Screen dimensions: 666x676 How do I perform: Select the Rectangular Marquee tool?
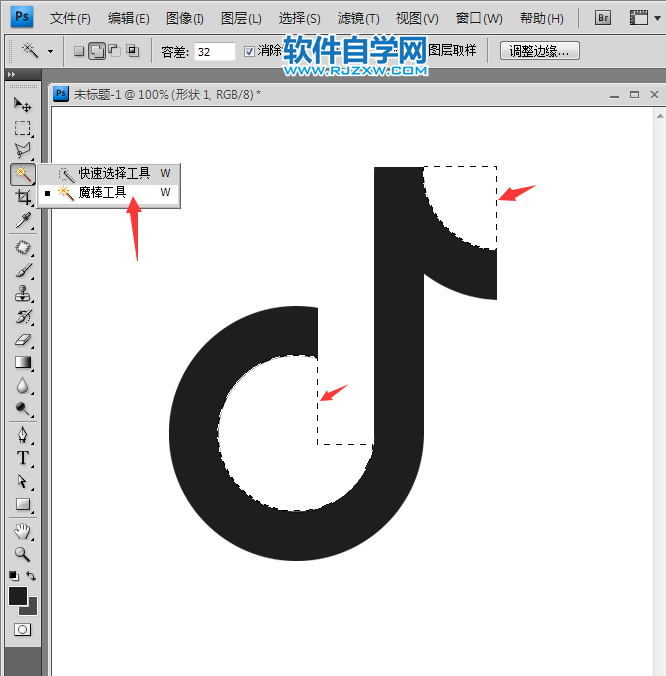pyautogui.click(x=22, y=128)
